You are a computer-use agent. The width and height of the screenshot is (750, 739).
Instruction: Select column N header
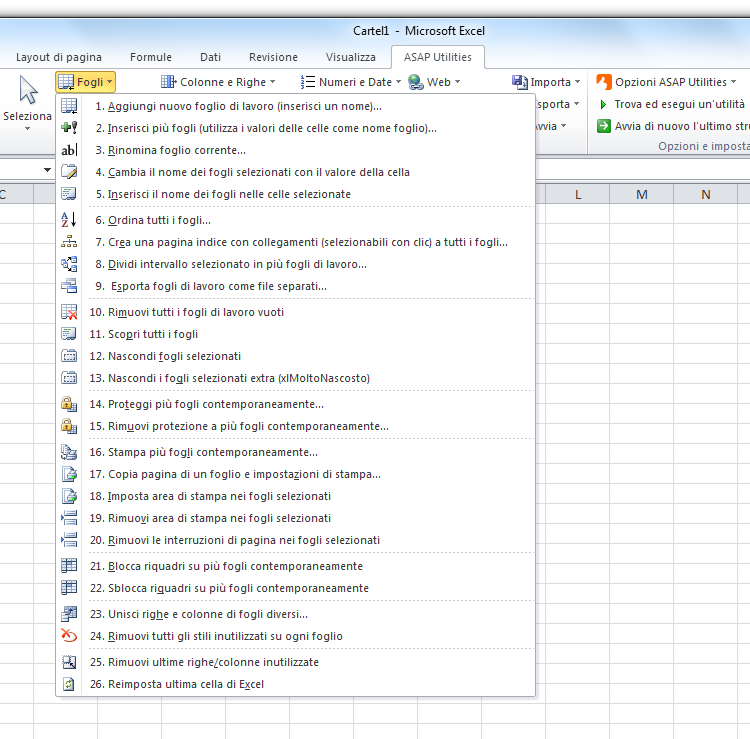[706, 194]
